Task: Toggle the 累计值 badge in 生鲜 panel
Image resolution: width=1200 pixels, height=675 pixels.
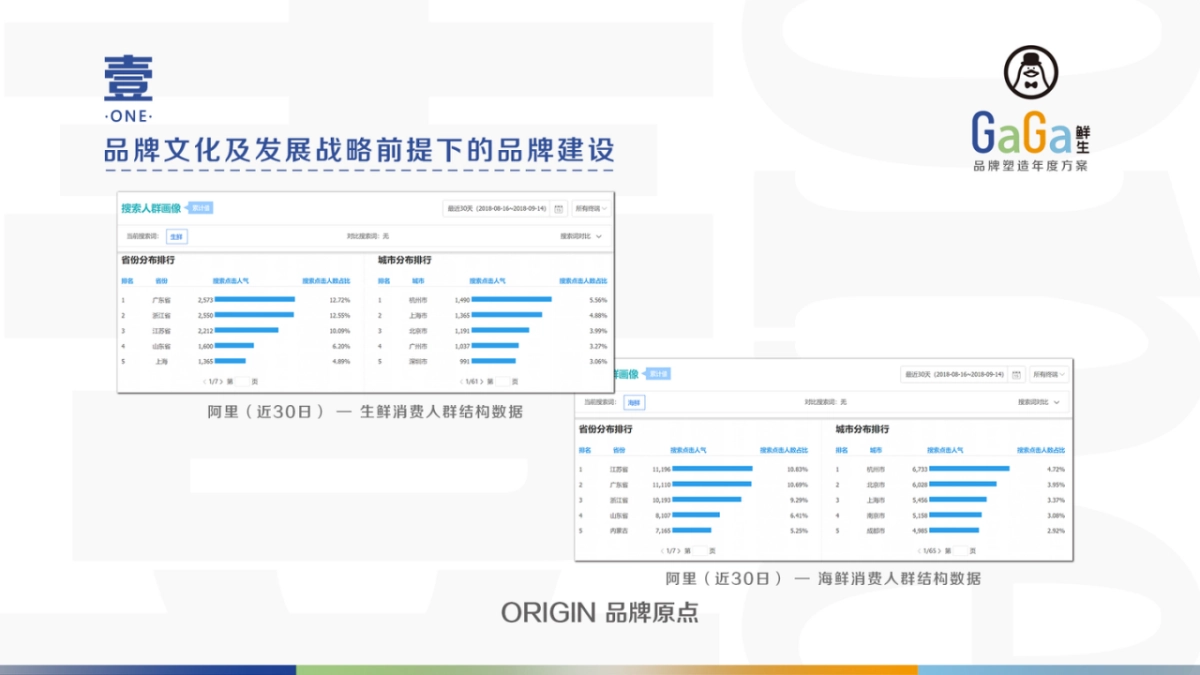Action: [x=201, y=208]
